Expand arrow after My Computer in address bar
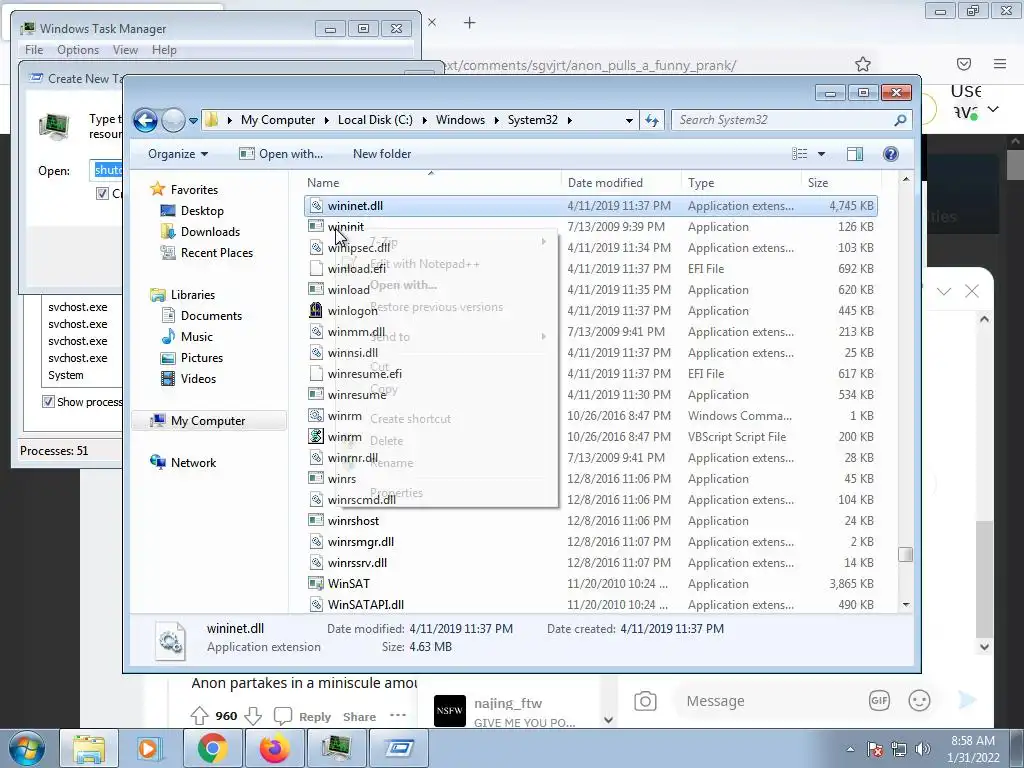 point(327,120)
